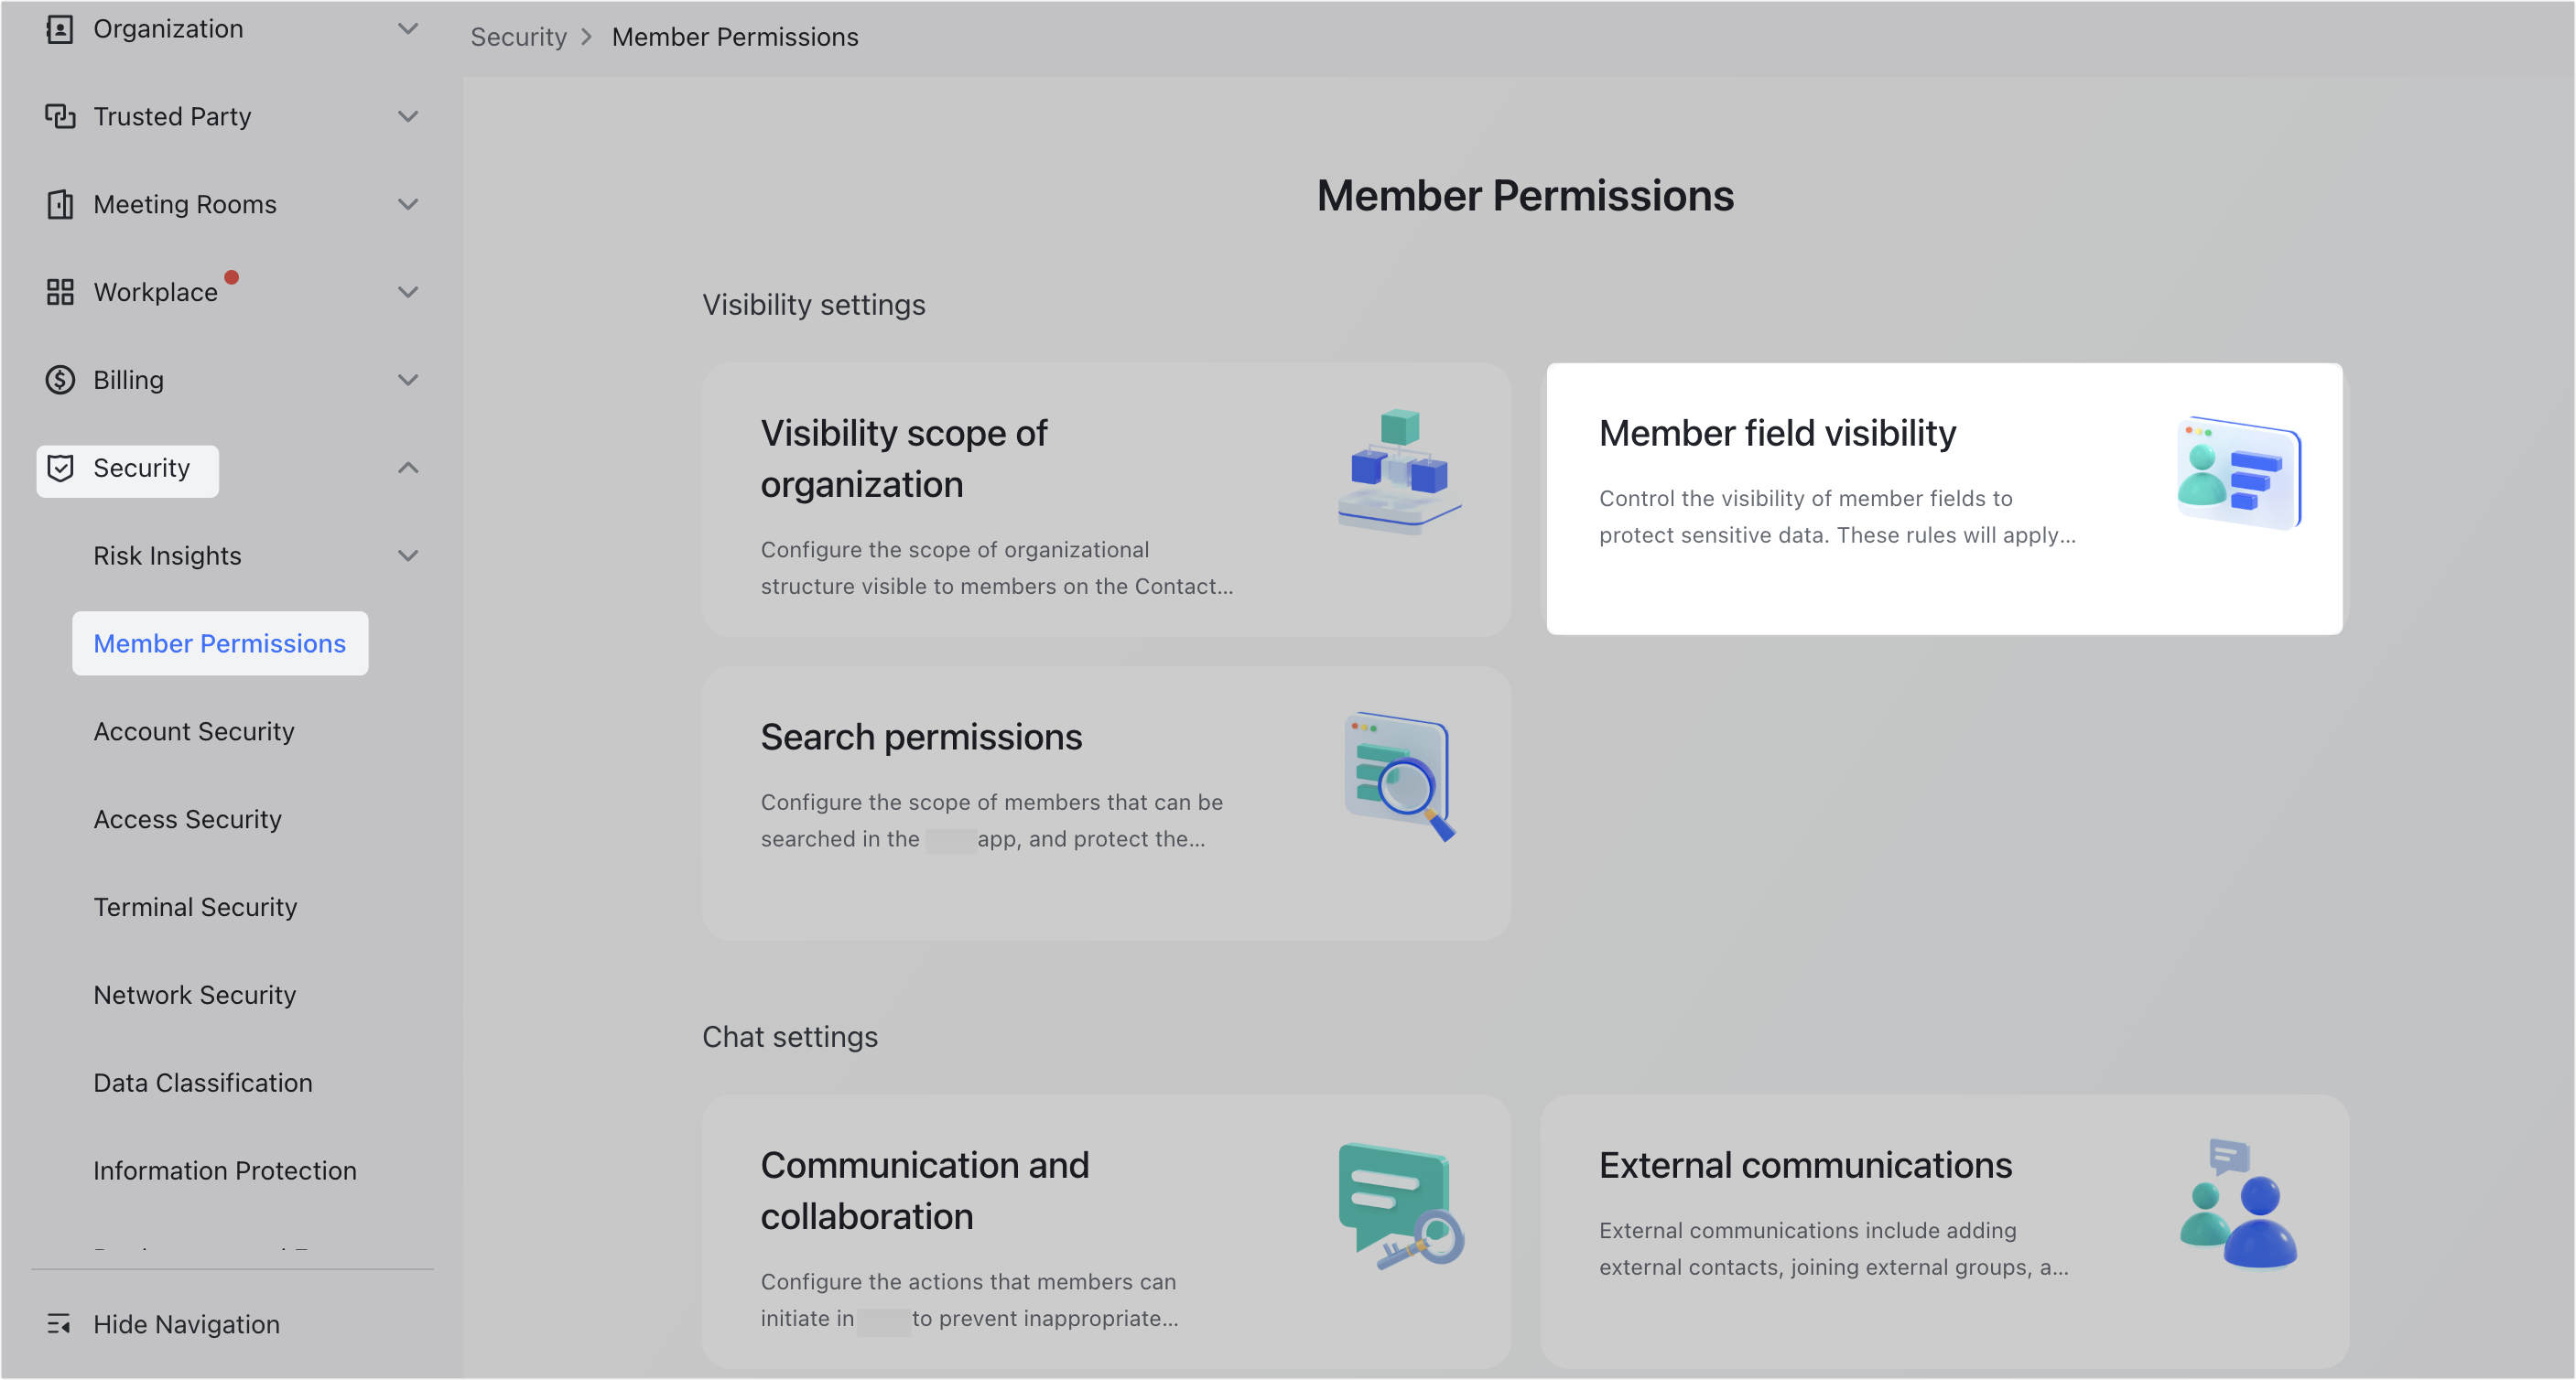Click the Billing dollar icon
This screenshot has width=2576, height=1380.
point(59,380)
